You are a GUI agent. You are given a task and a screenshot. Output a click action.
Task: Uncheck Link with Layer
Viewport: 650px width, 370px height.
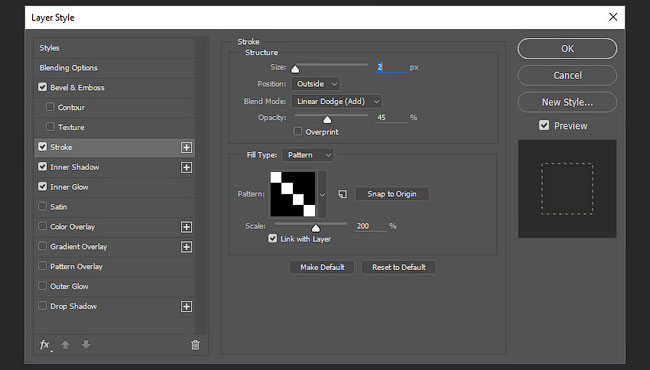point(272,238)
